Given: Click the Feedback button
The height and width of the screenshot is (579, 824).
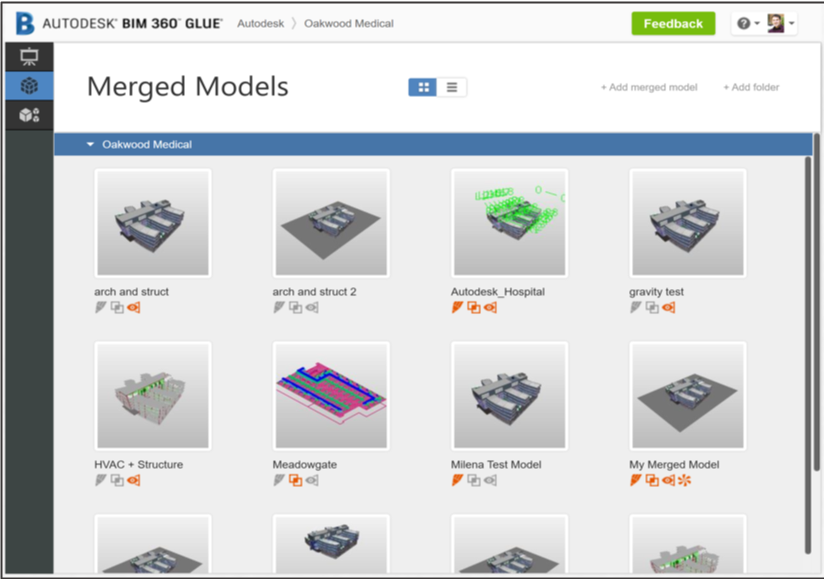Looking at the screenshot, I should [x=673, y=24].
